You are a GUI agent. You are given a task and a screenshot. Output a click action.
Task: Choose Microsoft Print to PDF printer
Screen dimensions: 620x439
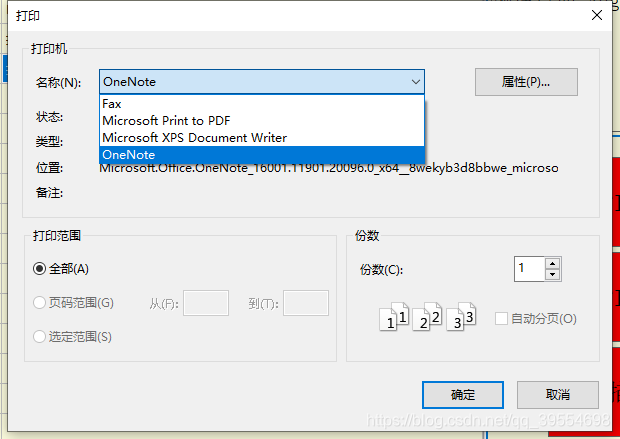(262, 121)
